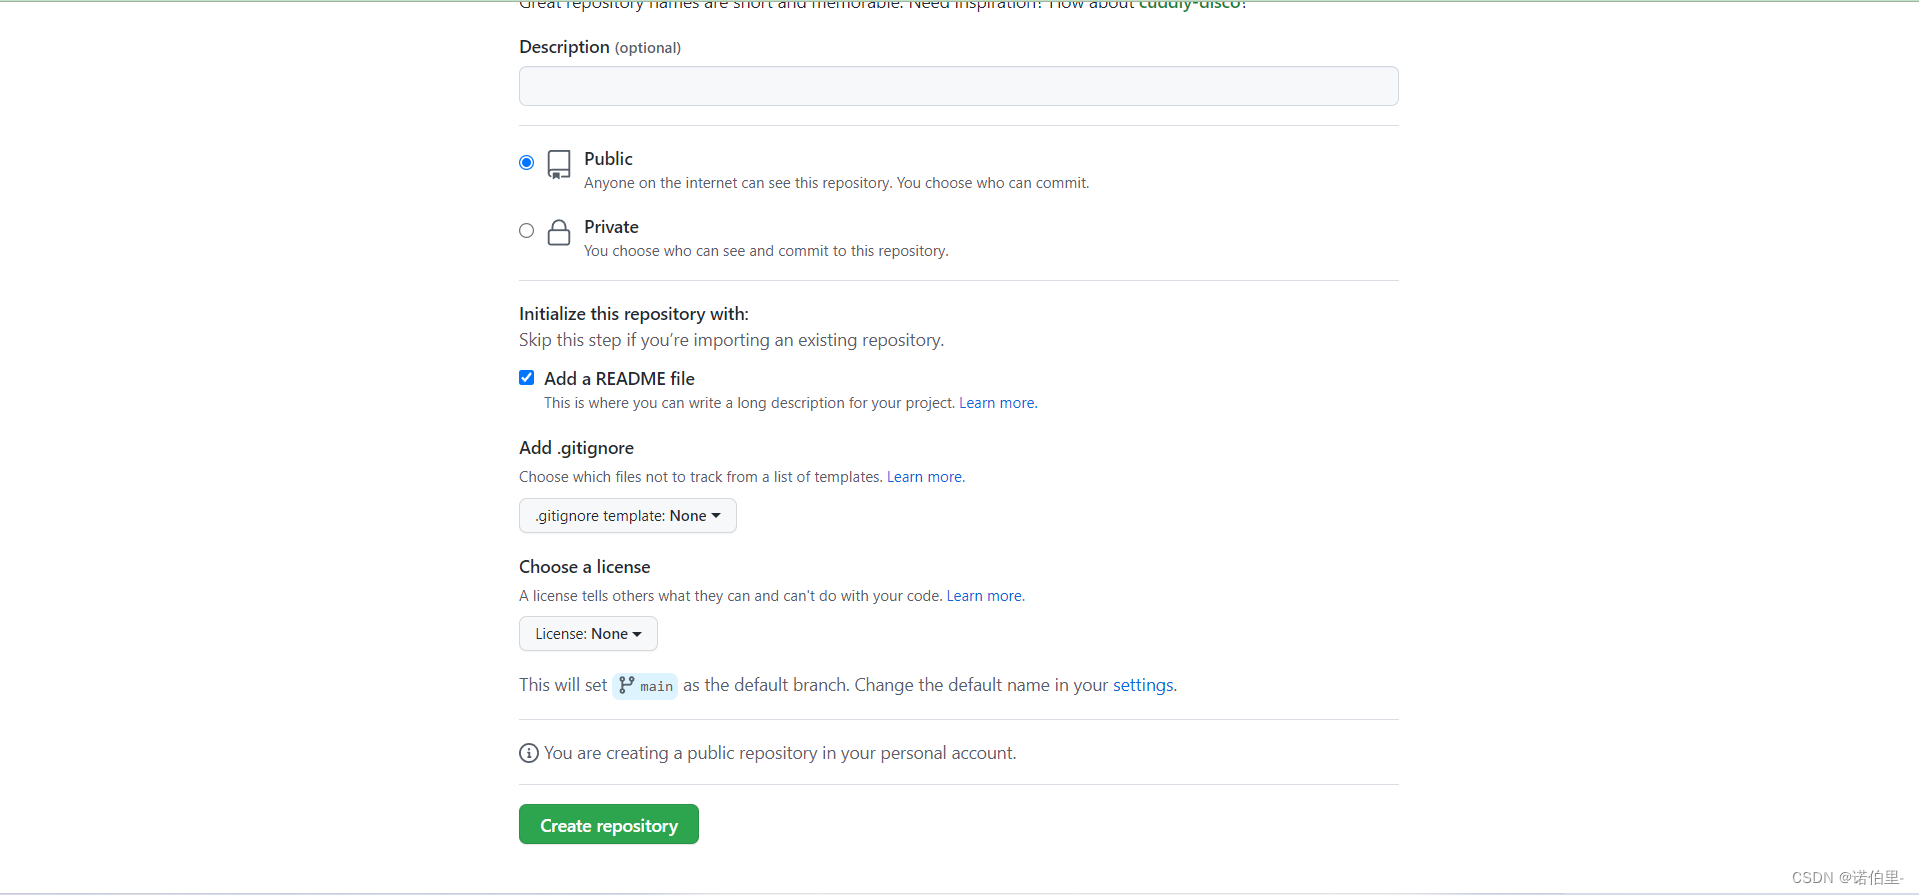Toggle the Add a README file checkbox
The image size is (1919, 895).
[527, 378]
